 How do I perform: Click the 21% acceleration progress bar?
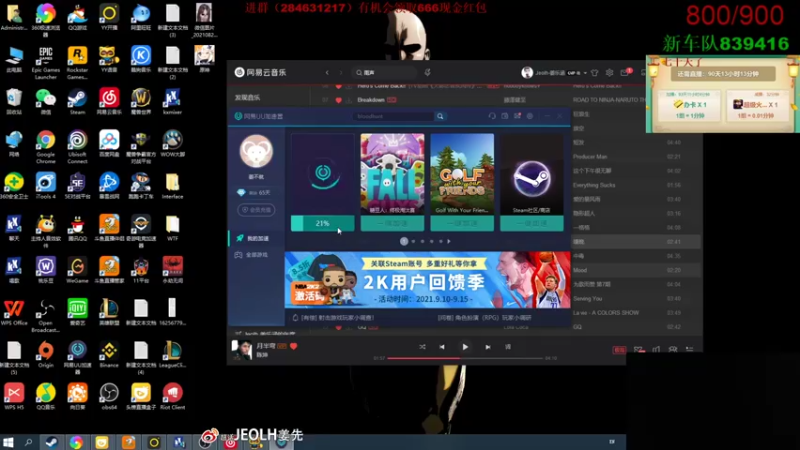[322, 223]
